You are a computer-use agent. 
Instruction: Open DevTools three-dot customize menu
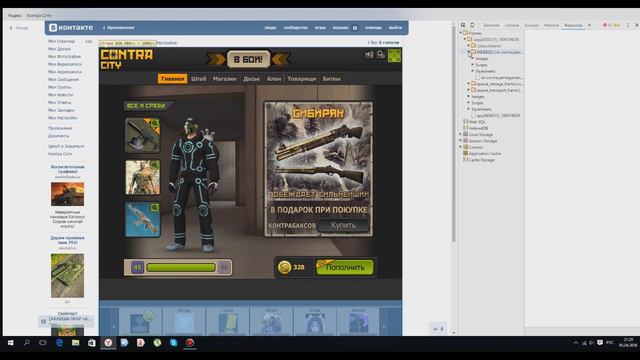[x=628, y=25]
